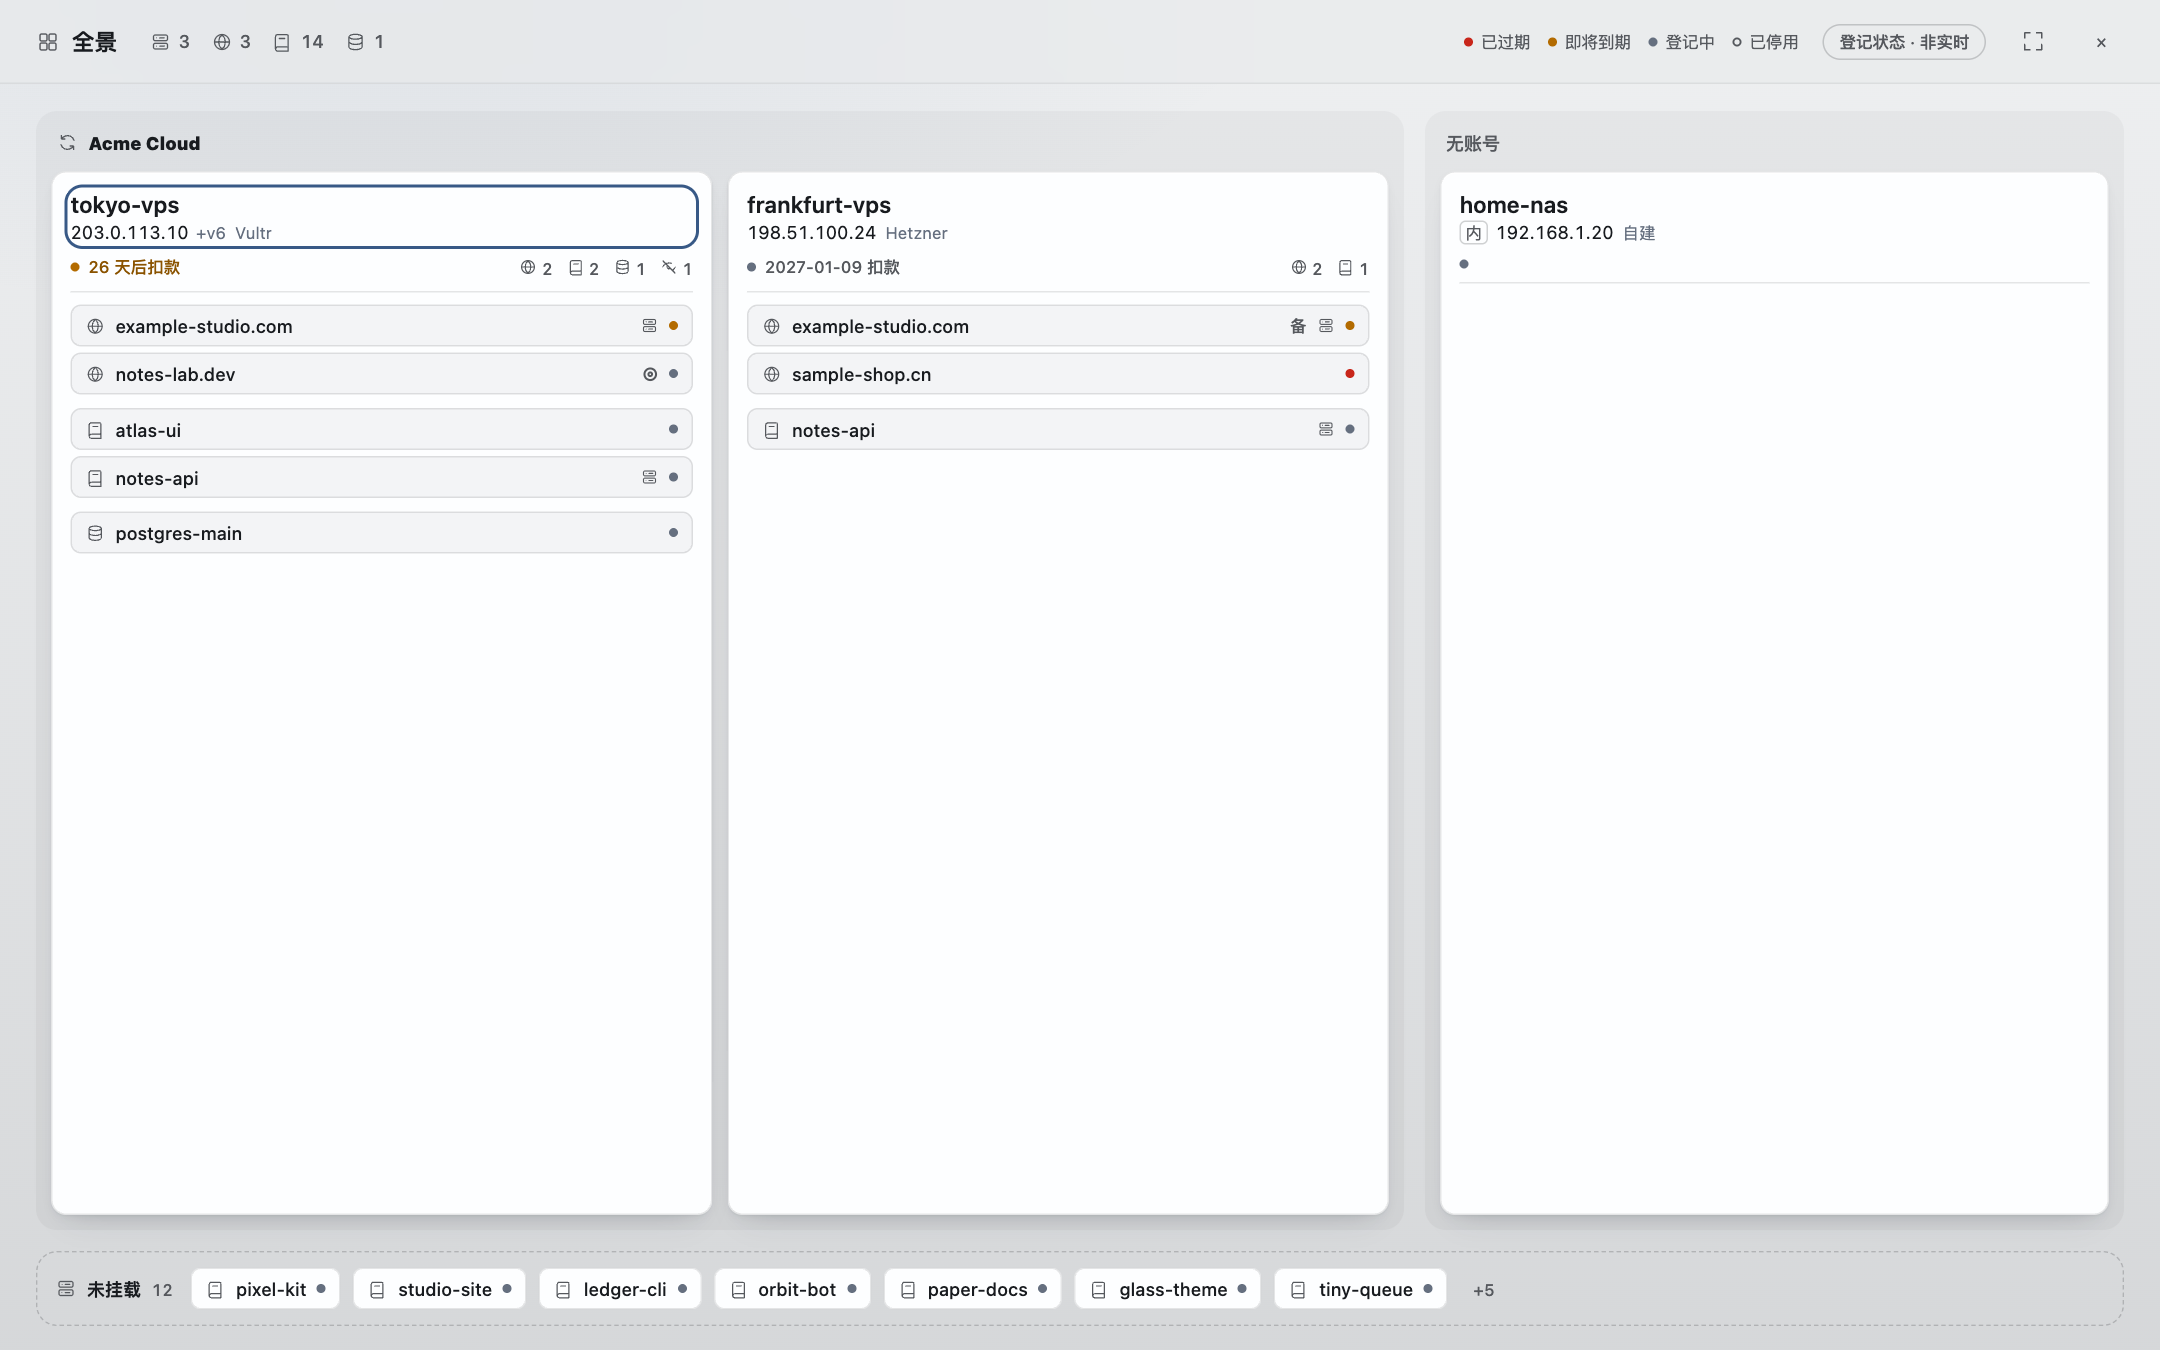Click the 未挂载 server icon
This screenshot has height=1350, width=2160.
[x=66, y=1289]
